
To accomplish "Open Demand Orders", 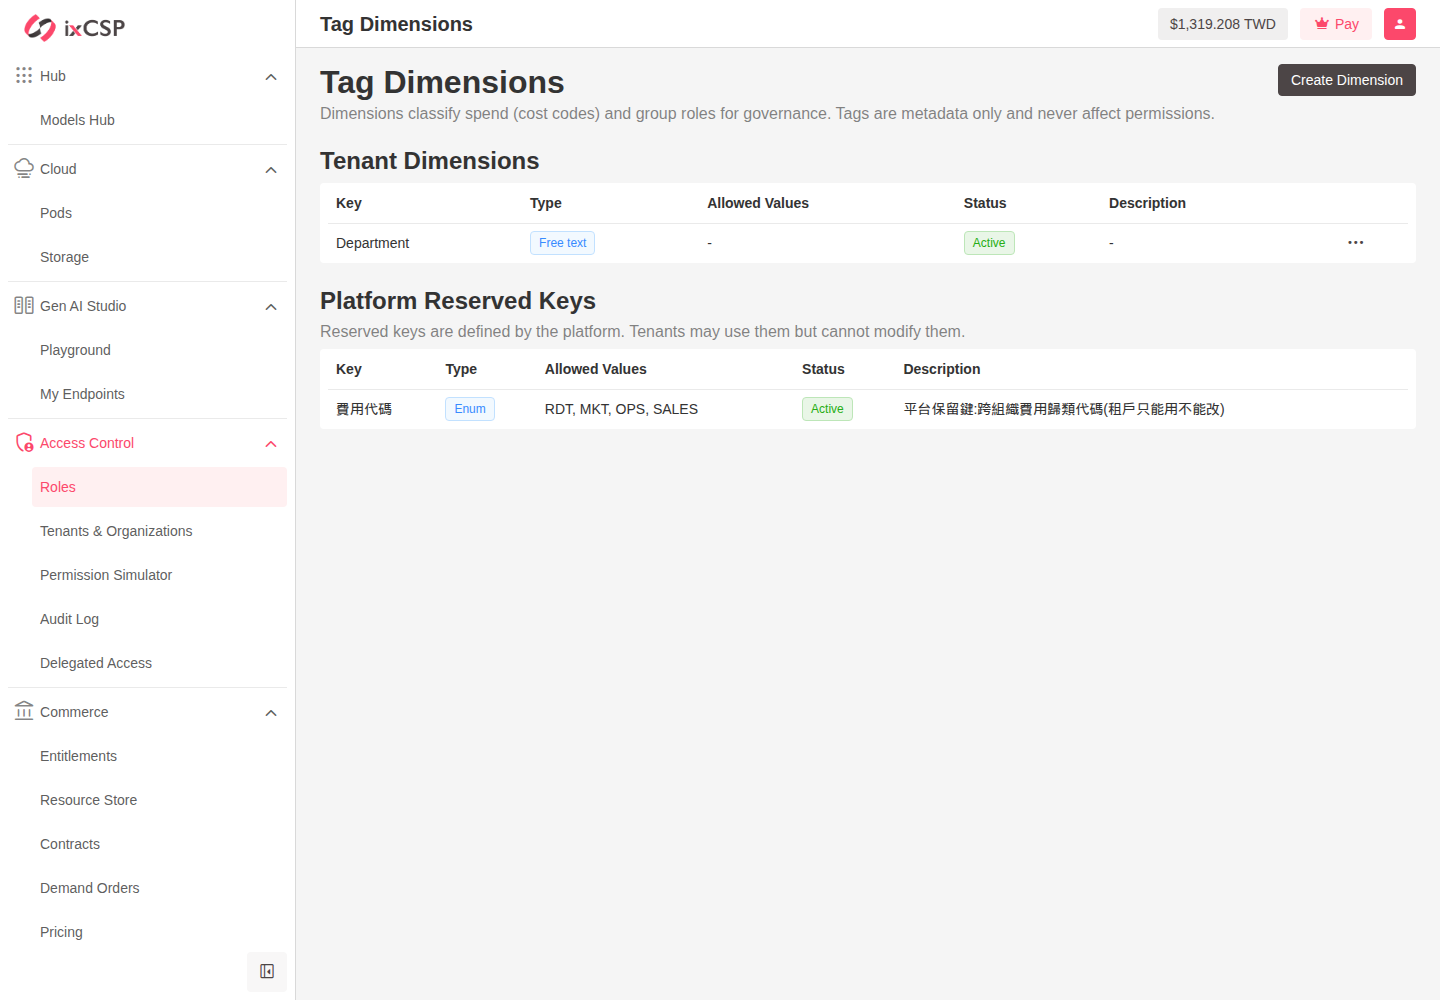I will point(159,888).
